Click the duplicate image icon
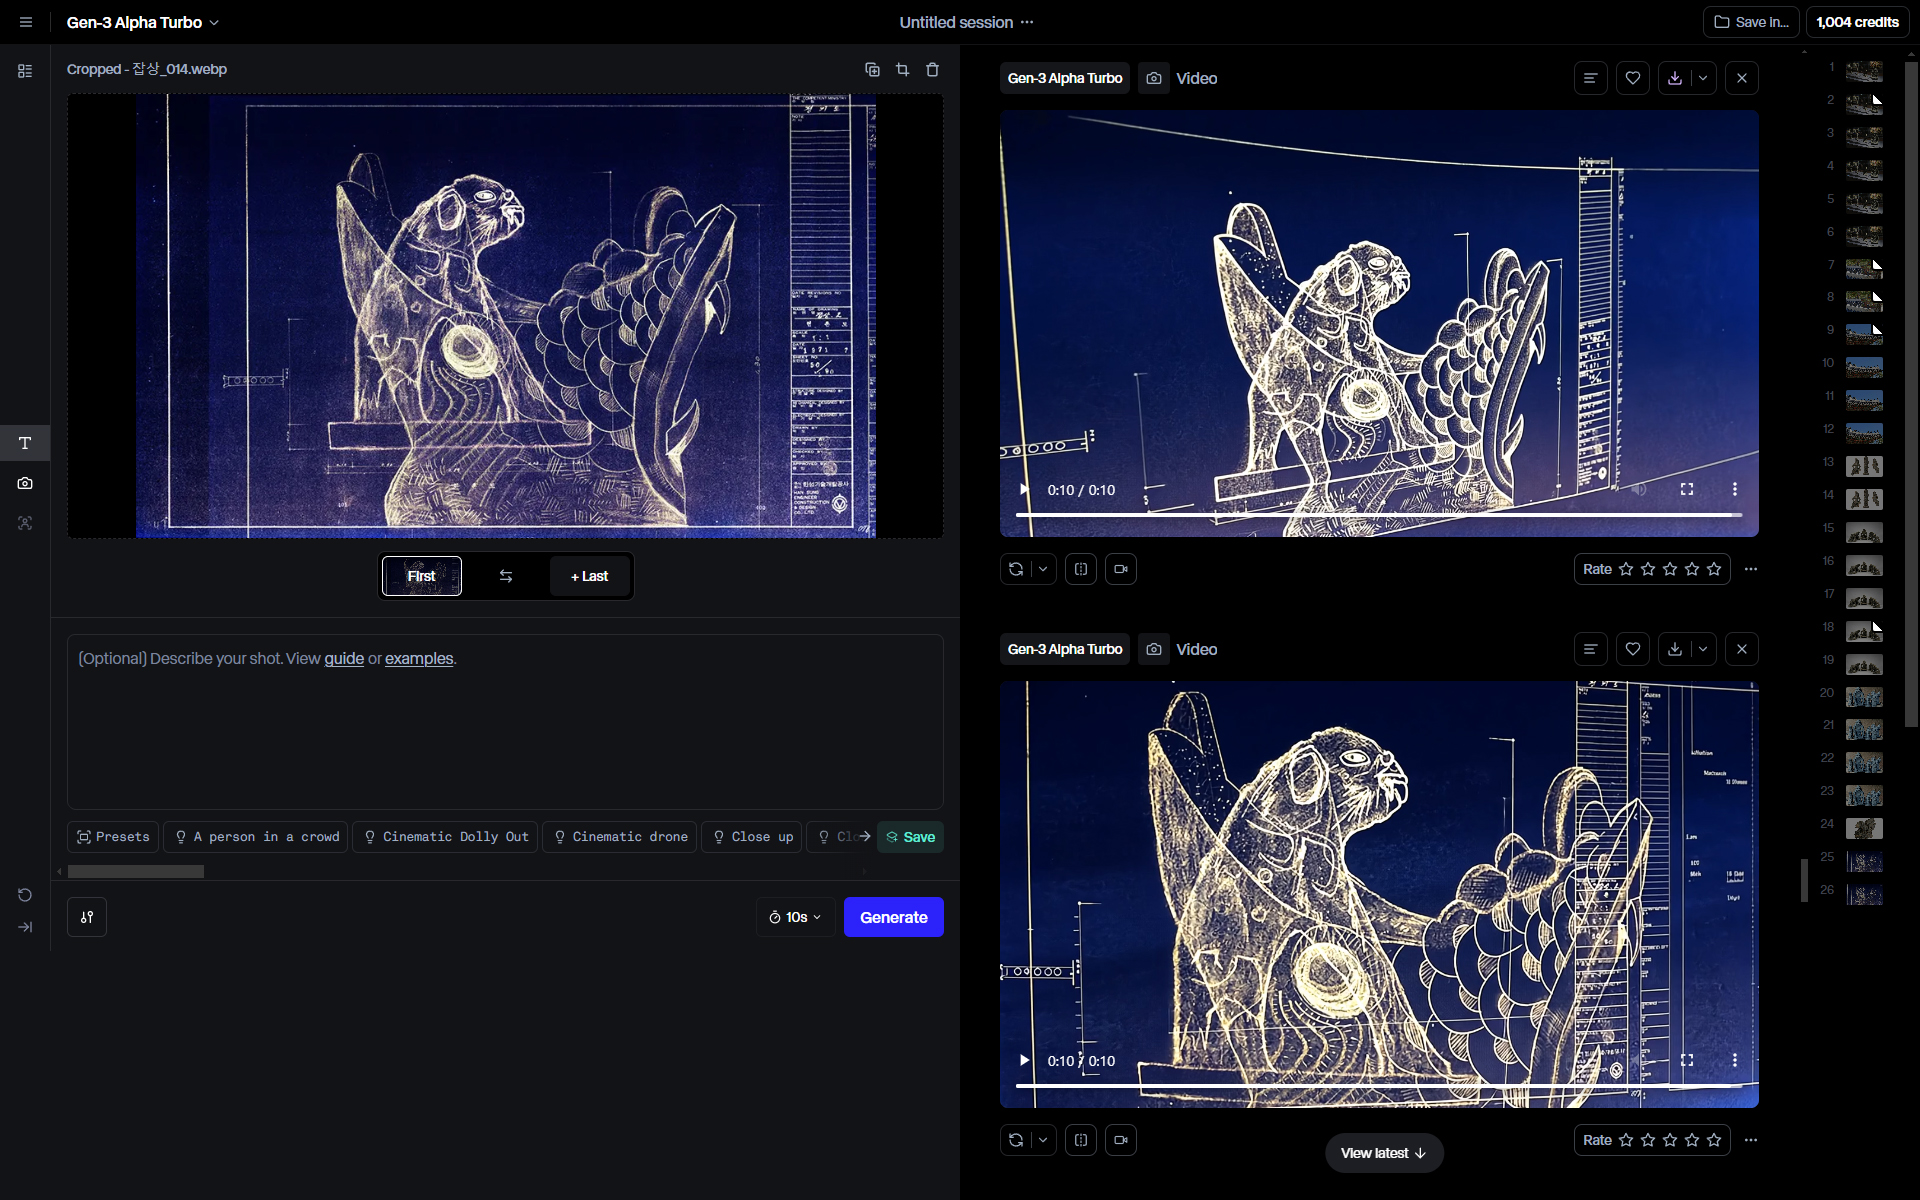The width and height of the screenshot is (1920, 1200). (x=872, y=69)
